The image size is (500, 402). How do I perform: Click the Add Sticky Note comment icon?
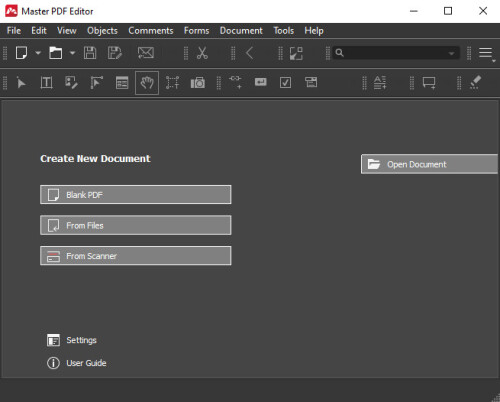click(429, 83)
